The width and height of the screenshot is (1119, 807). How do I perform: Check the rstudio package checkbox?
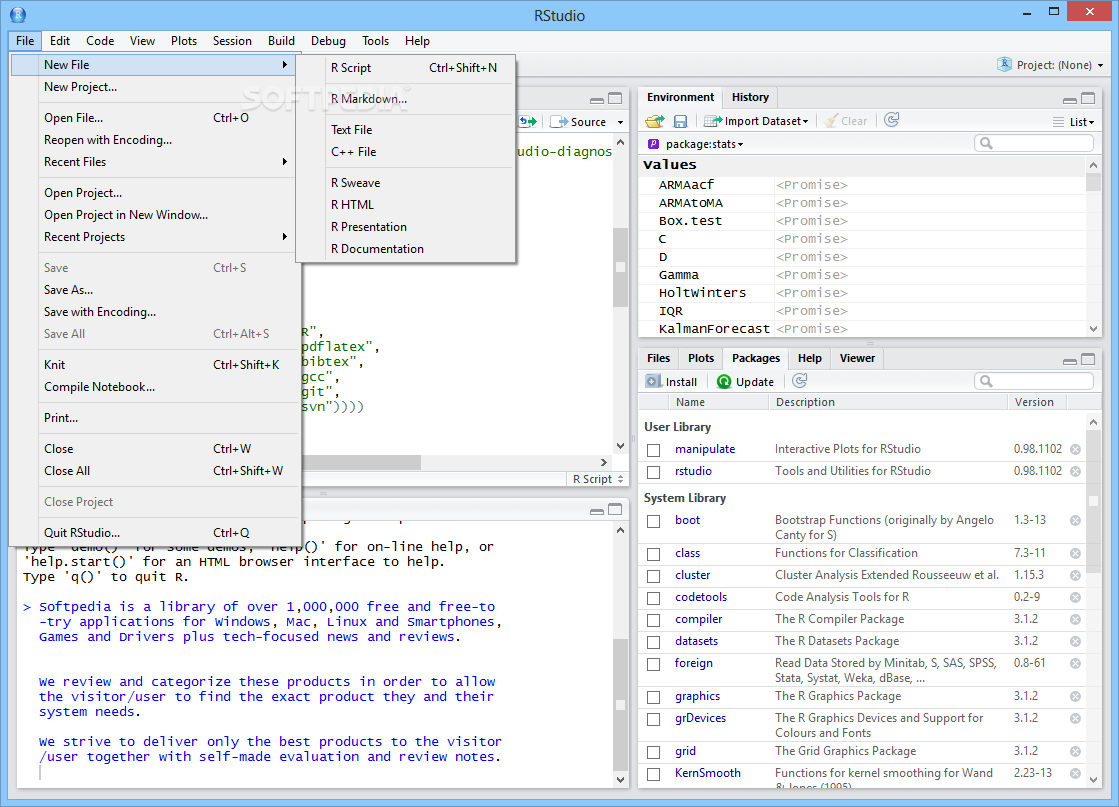pyautogui.click(x=653, y=472)
